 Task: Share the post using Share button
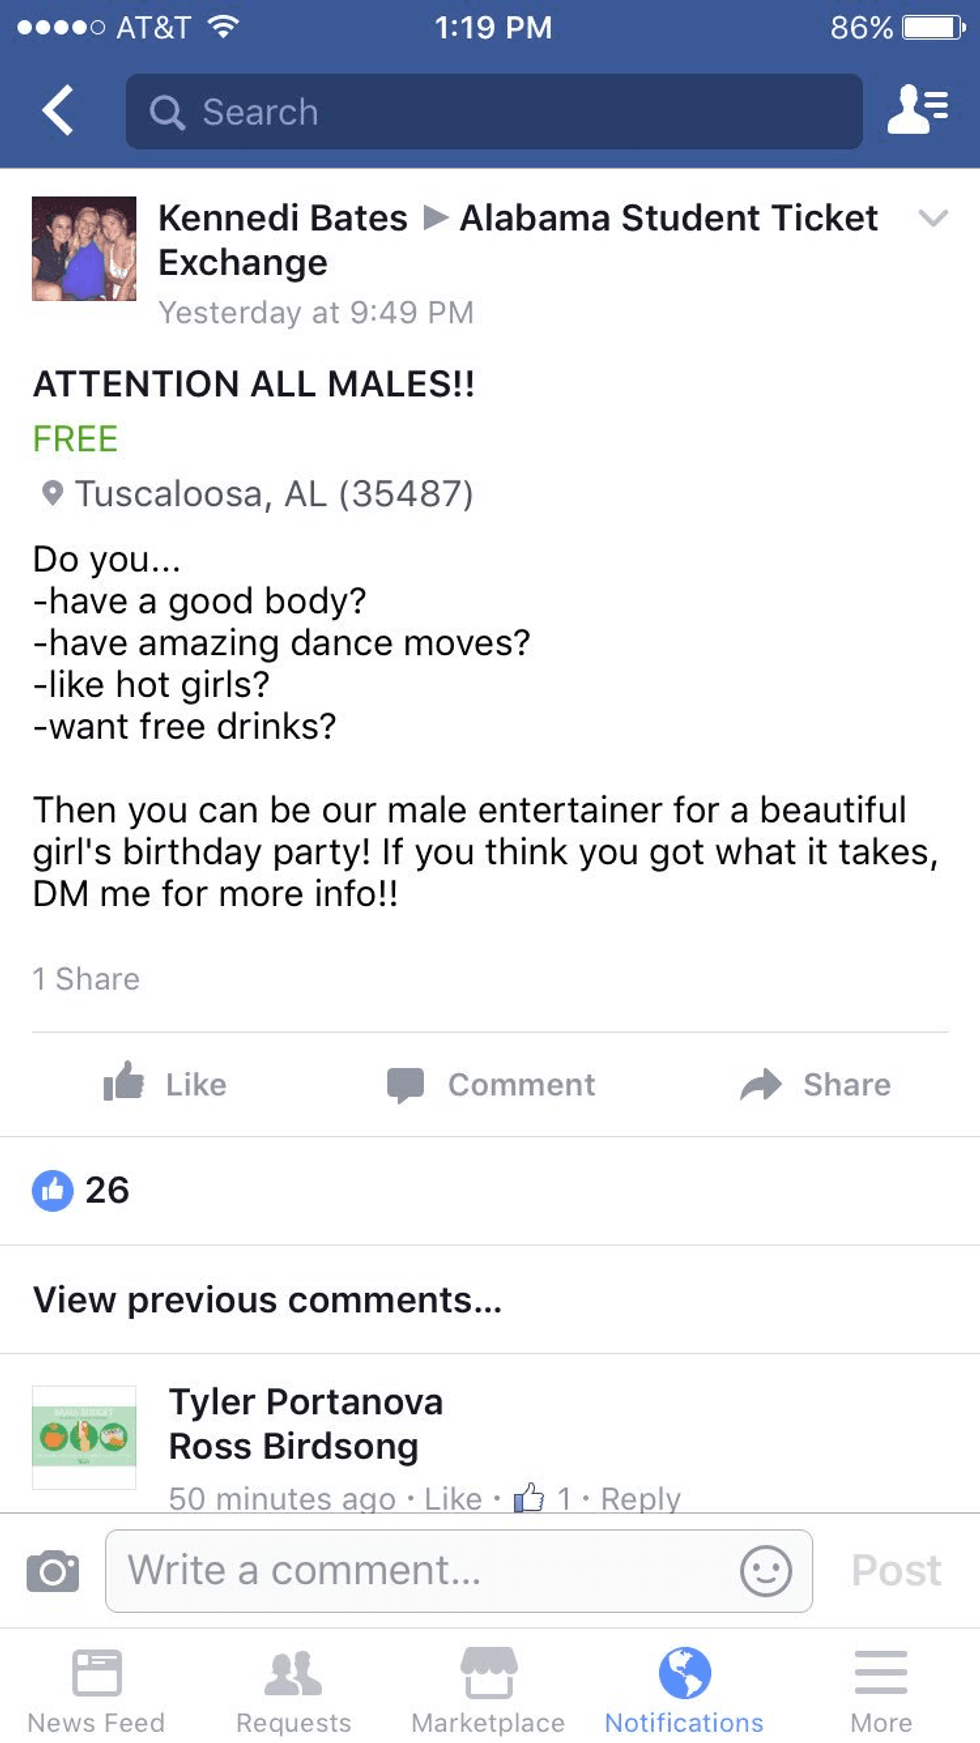pyautogui.click(x=815, y=1084)
